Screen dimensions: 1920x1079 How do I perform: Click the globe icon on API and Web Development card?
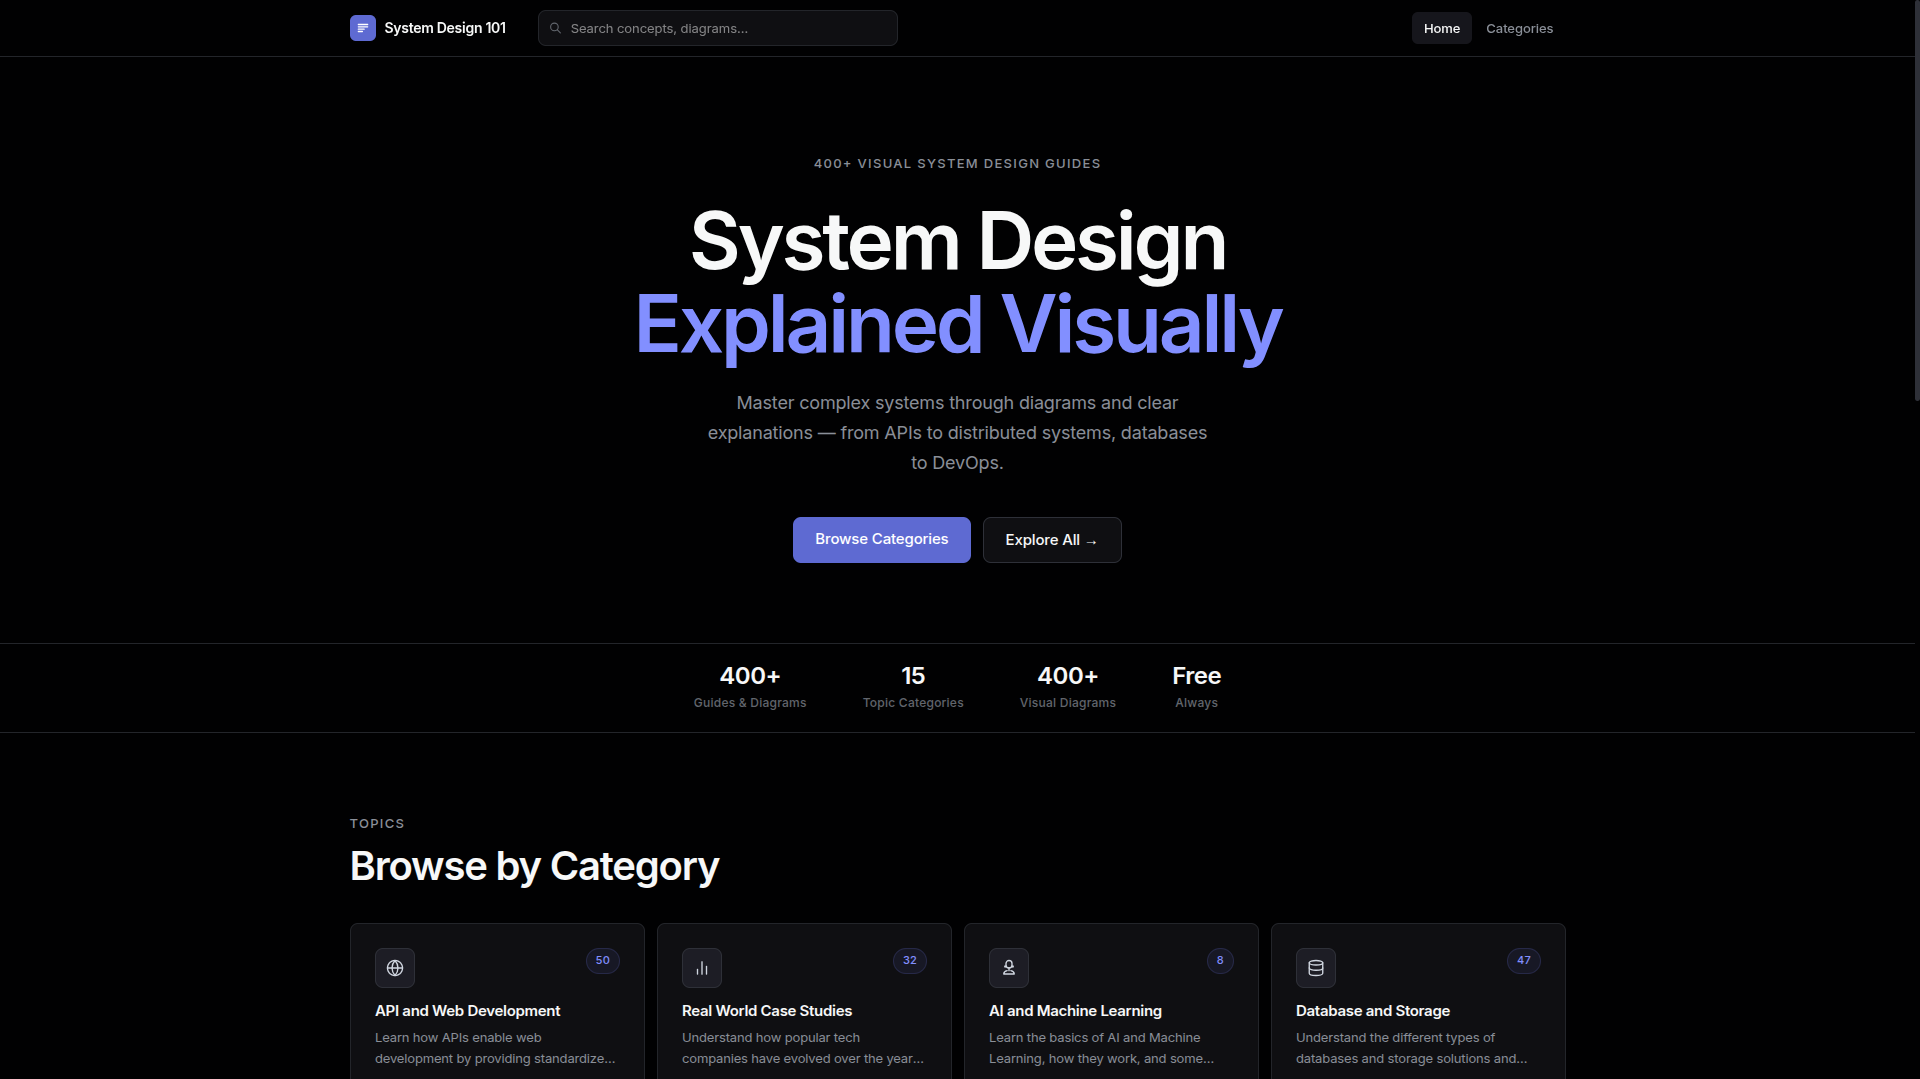coord(395,968)
